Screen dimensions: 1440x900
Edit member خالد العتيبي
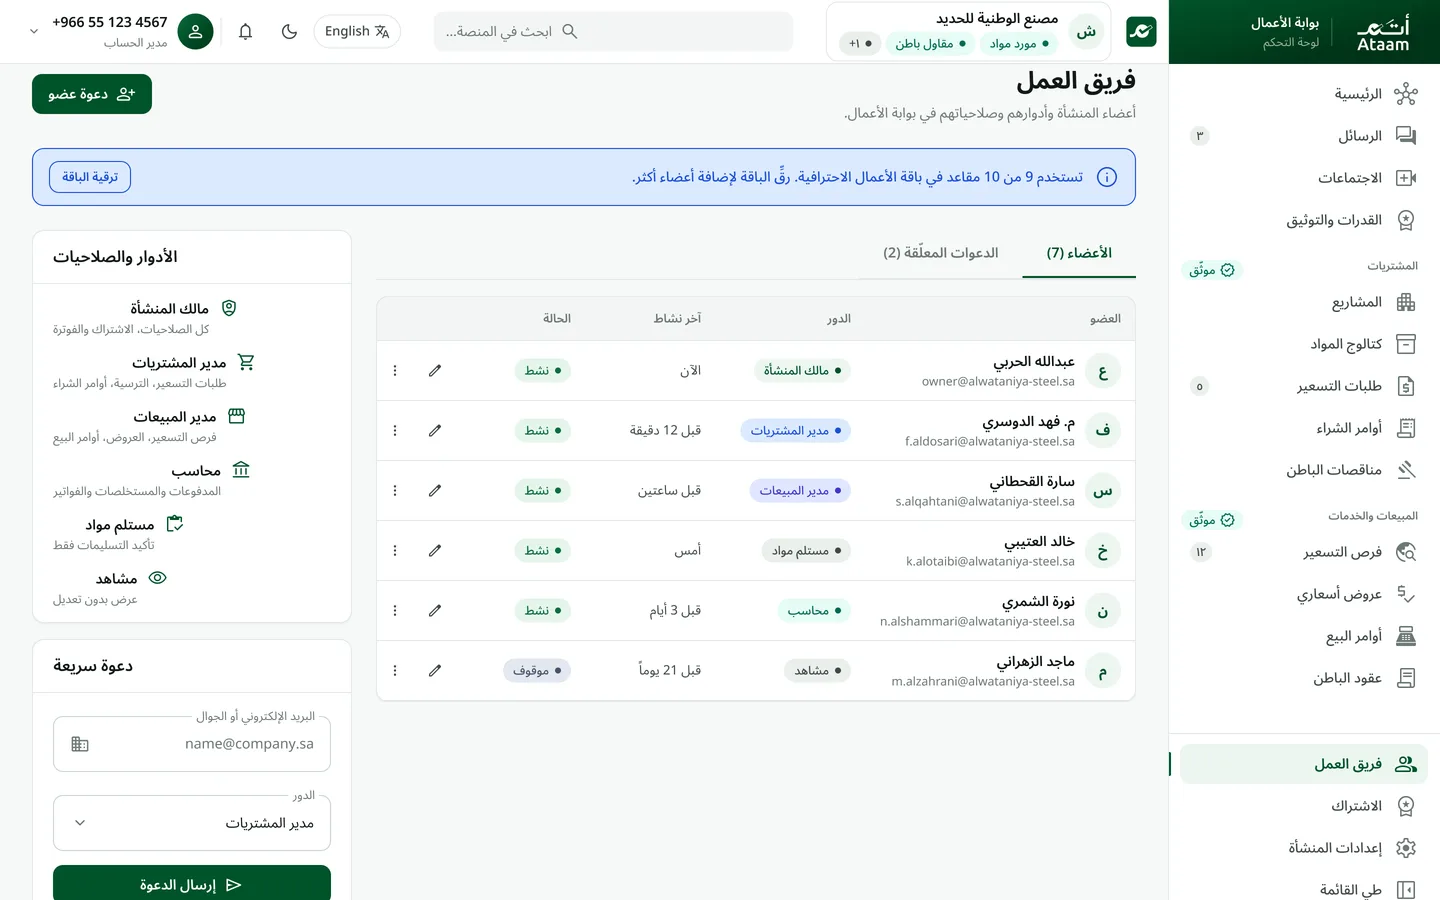pos(435,550)
